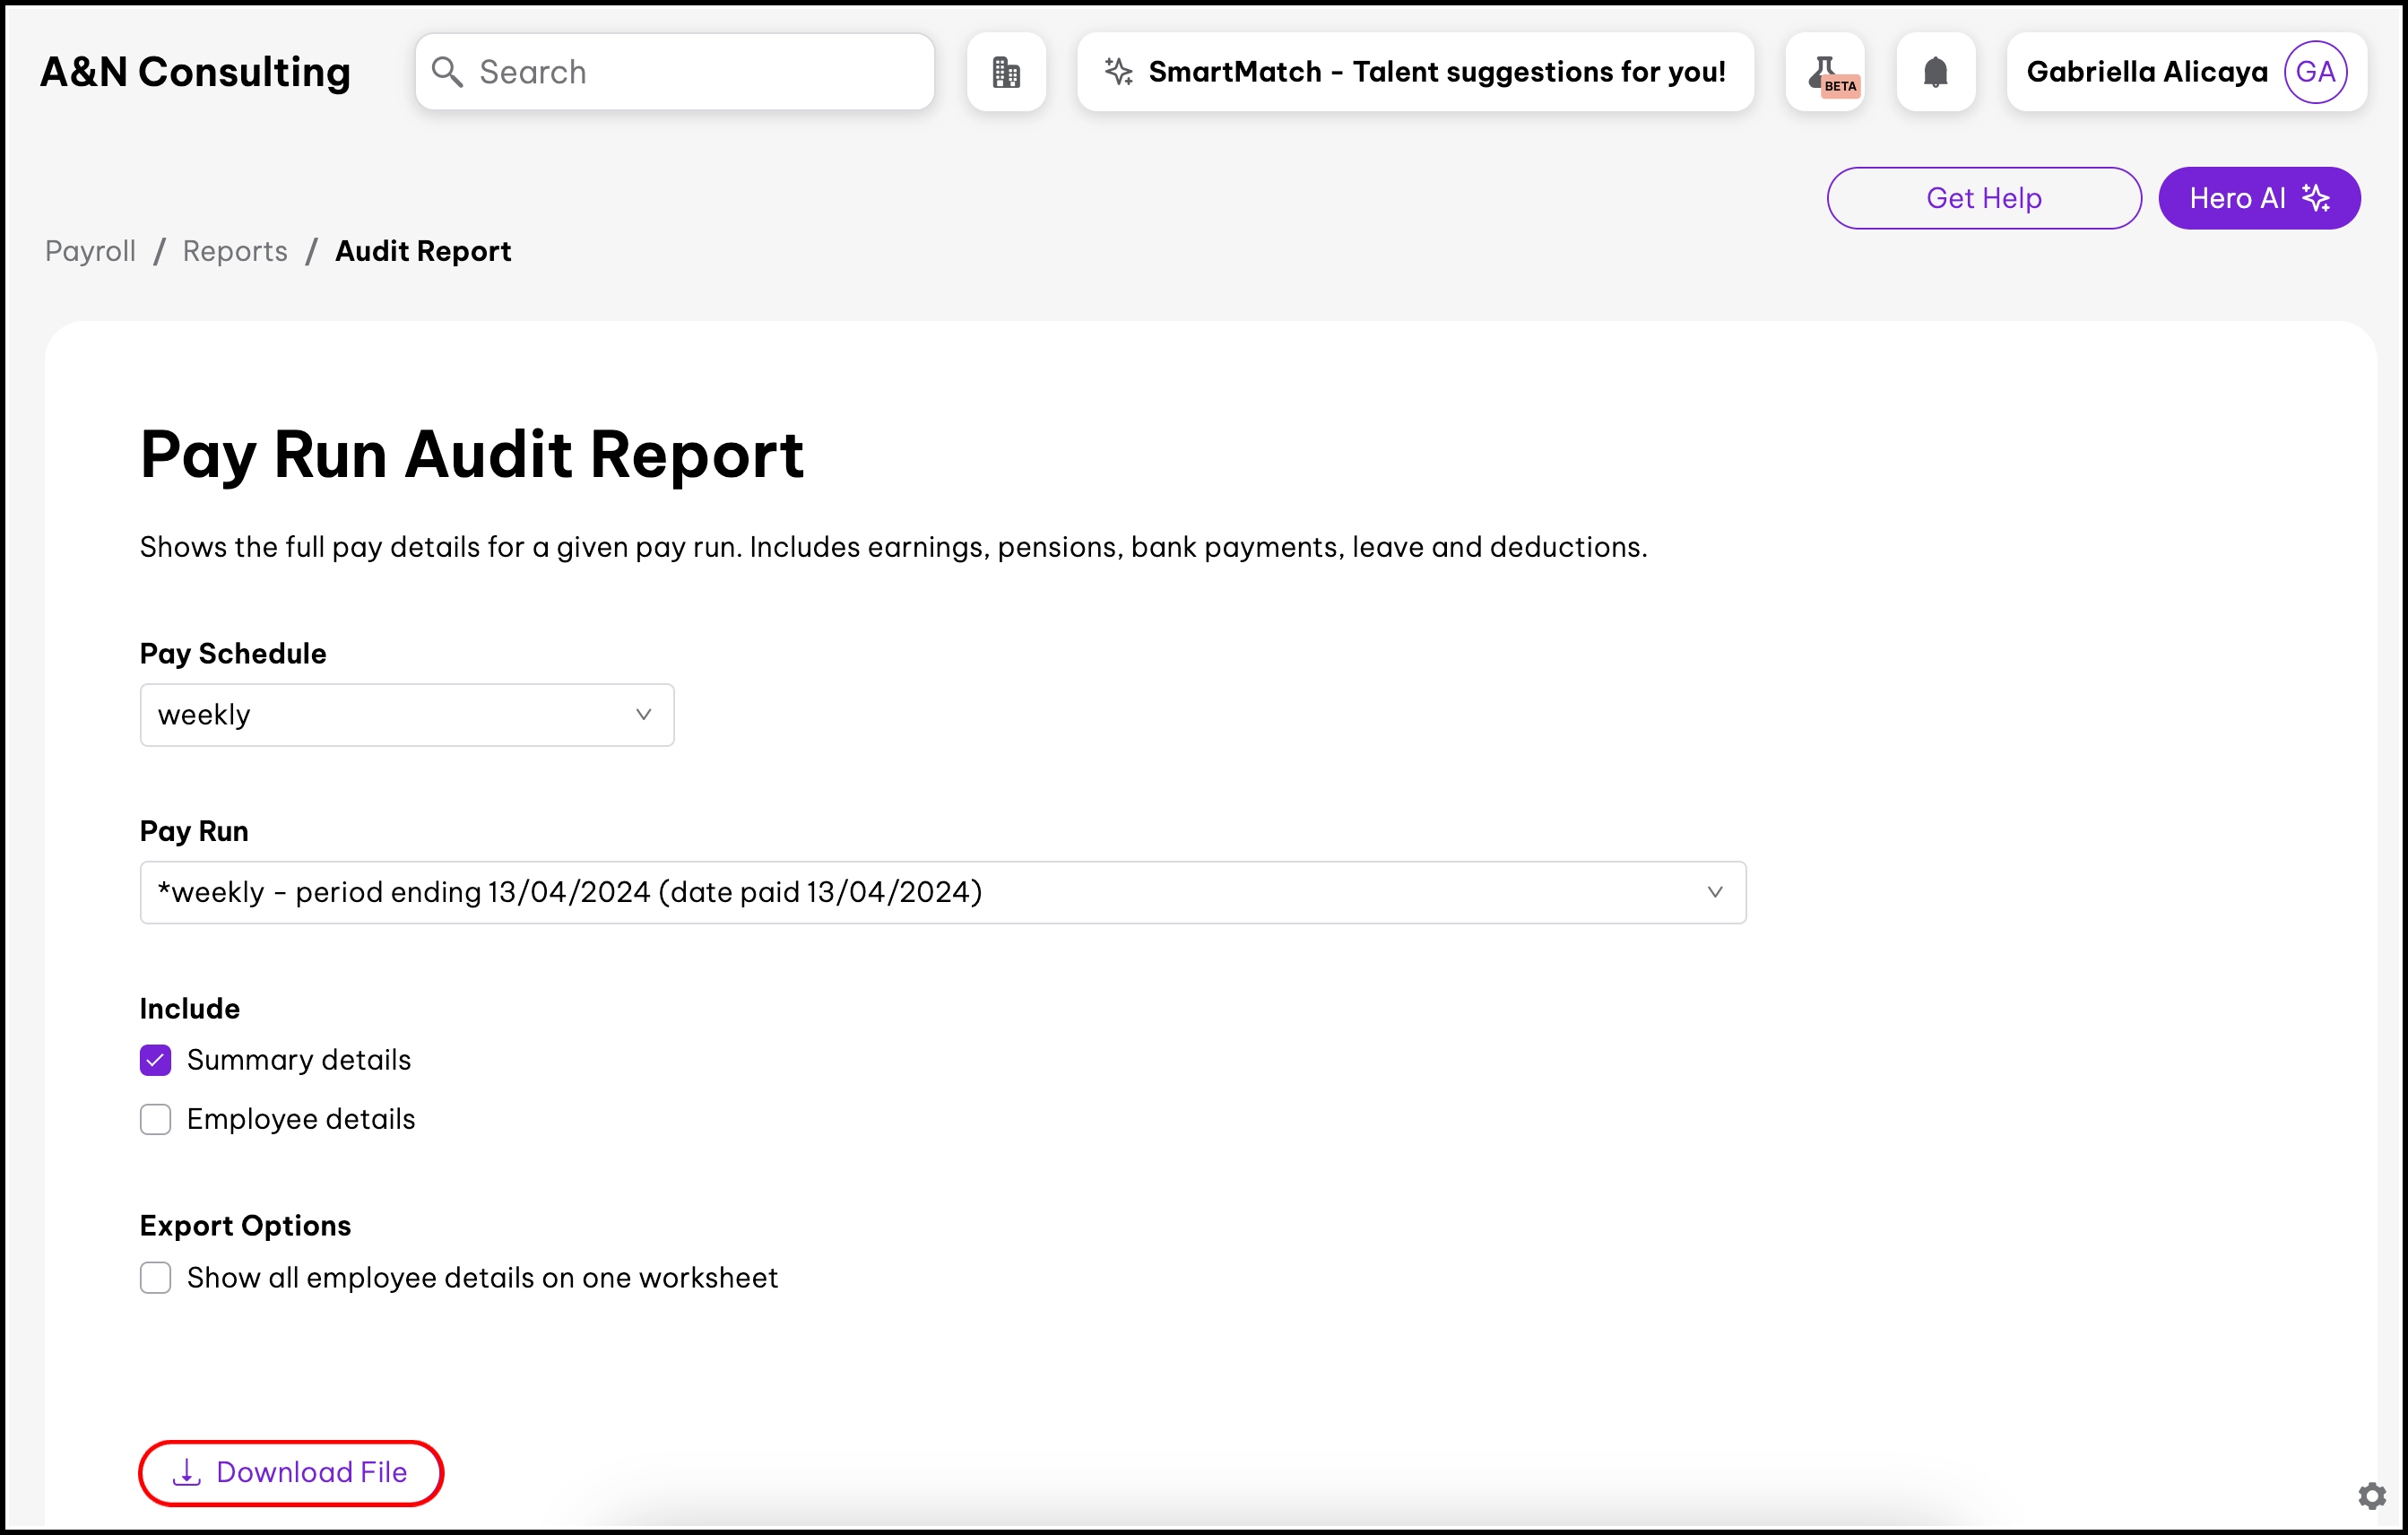Uncheck the Summary details checkbox
This screenshot has width=2408, height=1535.
tap(156, 1060)
